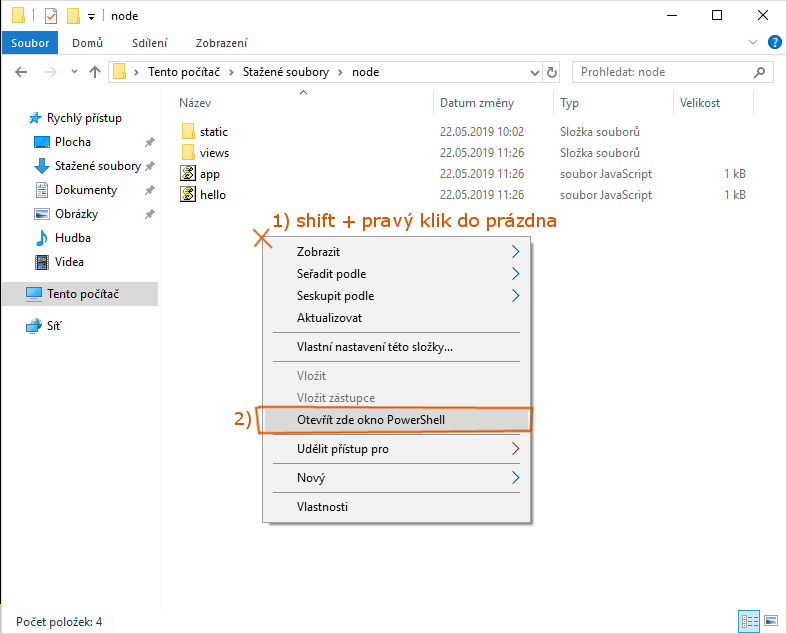Image resolution: width=787 pixels, height=634 pixels.
Task: Open the Help question mark icon
Action: [774, 43]
